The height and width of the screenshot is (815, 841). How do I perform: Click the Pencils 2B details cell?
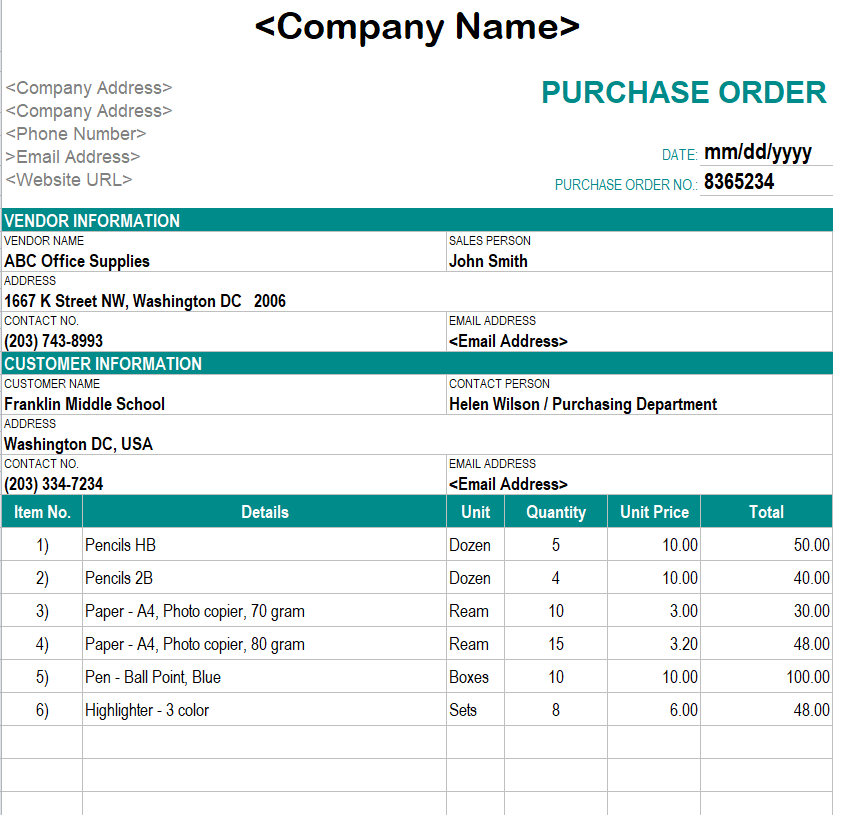click(x=264, y=578)
